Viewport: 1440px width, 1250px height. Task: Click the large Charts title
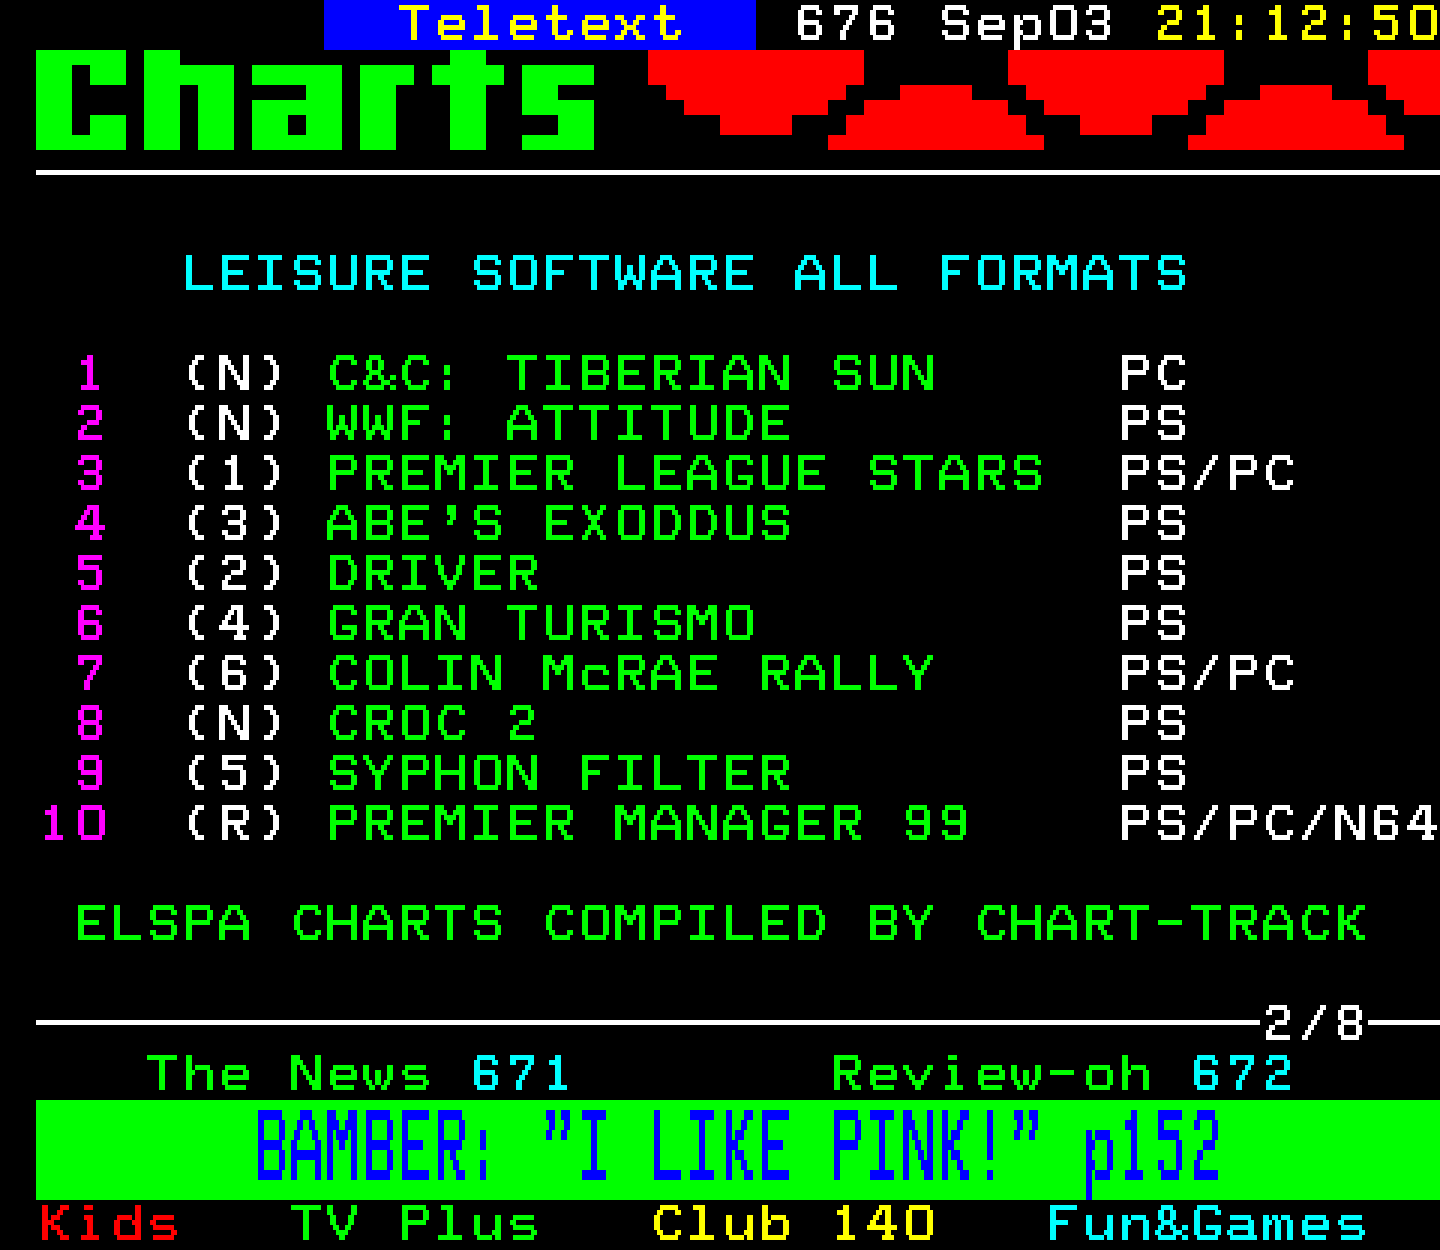316,100
